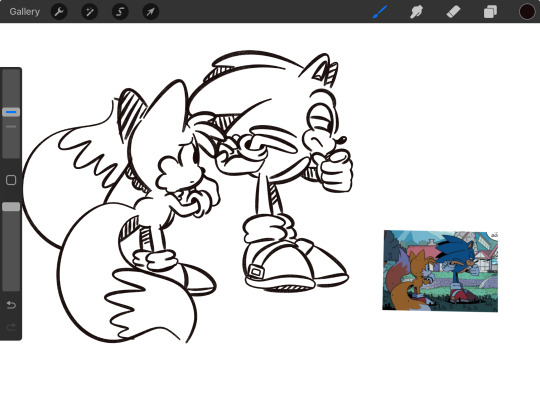Activate the Selection tool

pos(120,12)
